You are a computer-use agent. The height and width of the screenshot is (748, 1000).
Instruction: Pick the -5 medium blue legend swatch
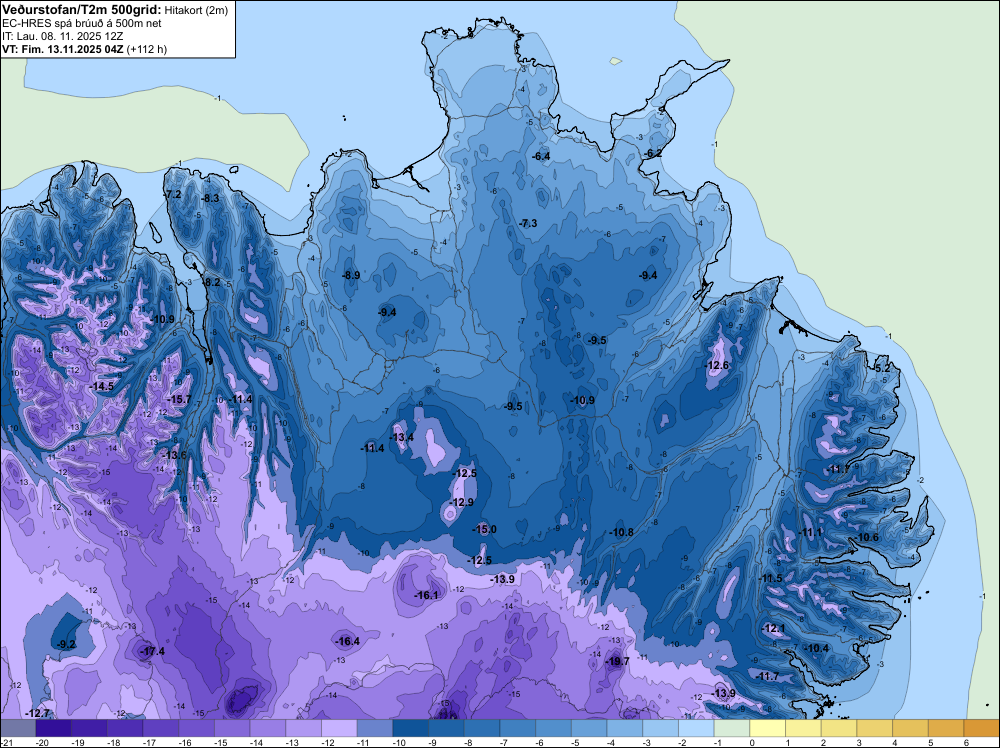coord(589,728)
